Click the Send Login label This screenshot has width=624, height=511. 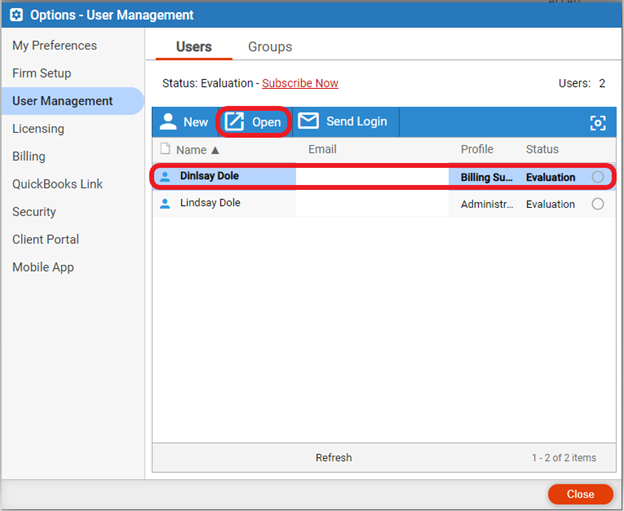(x=357, y=121)
